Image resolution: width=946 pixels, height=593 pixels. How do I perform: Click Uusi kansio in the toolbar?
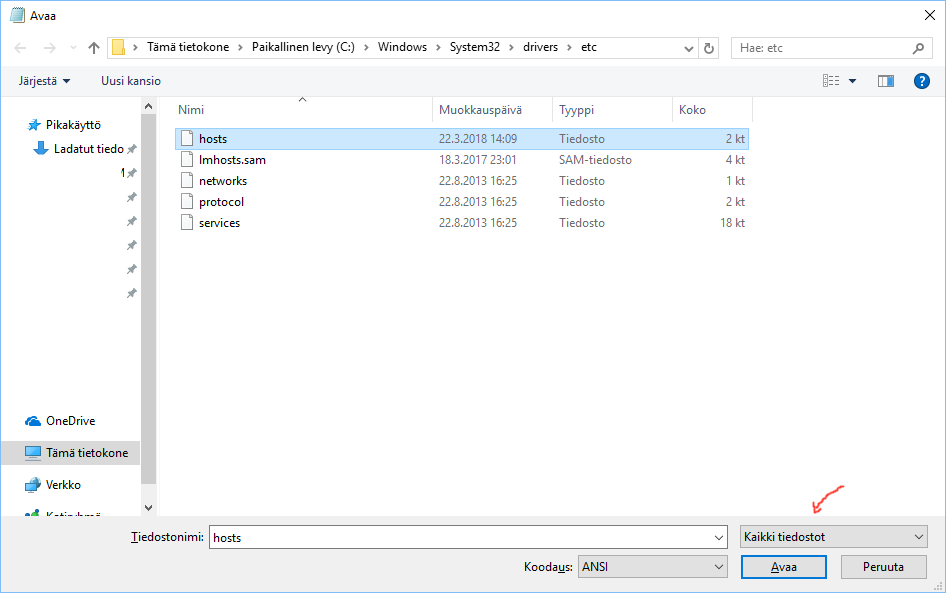(131, 81)
